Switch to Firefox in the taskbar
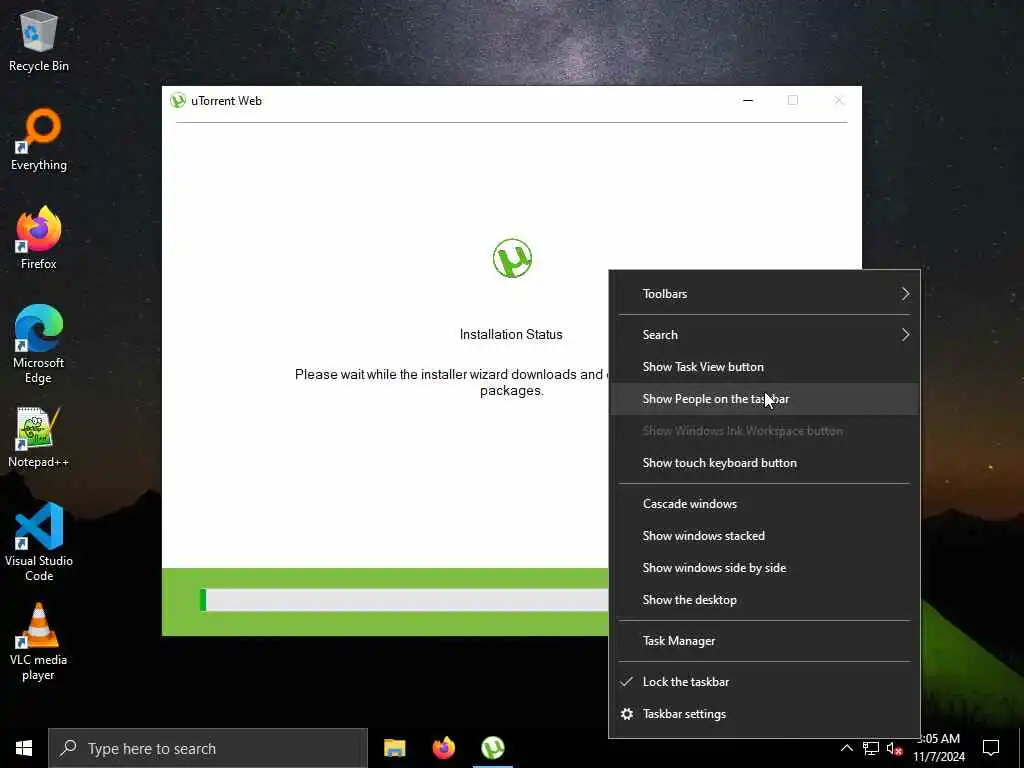 click(x=443, y=748)
